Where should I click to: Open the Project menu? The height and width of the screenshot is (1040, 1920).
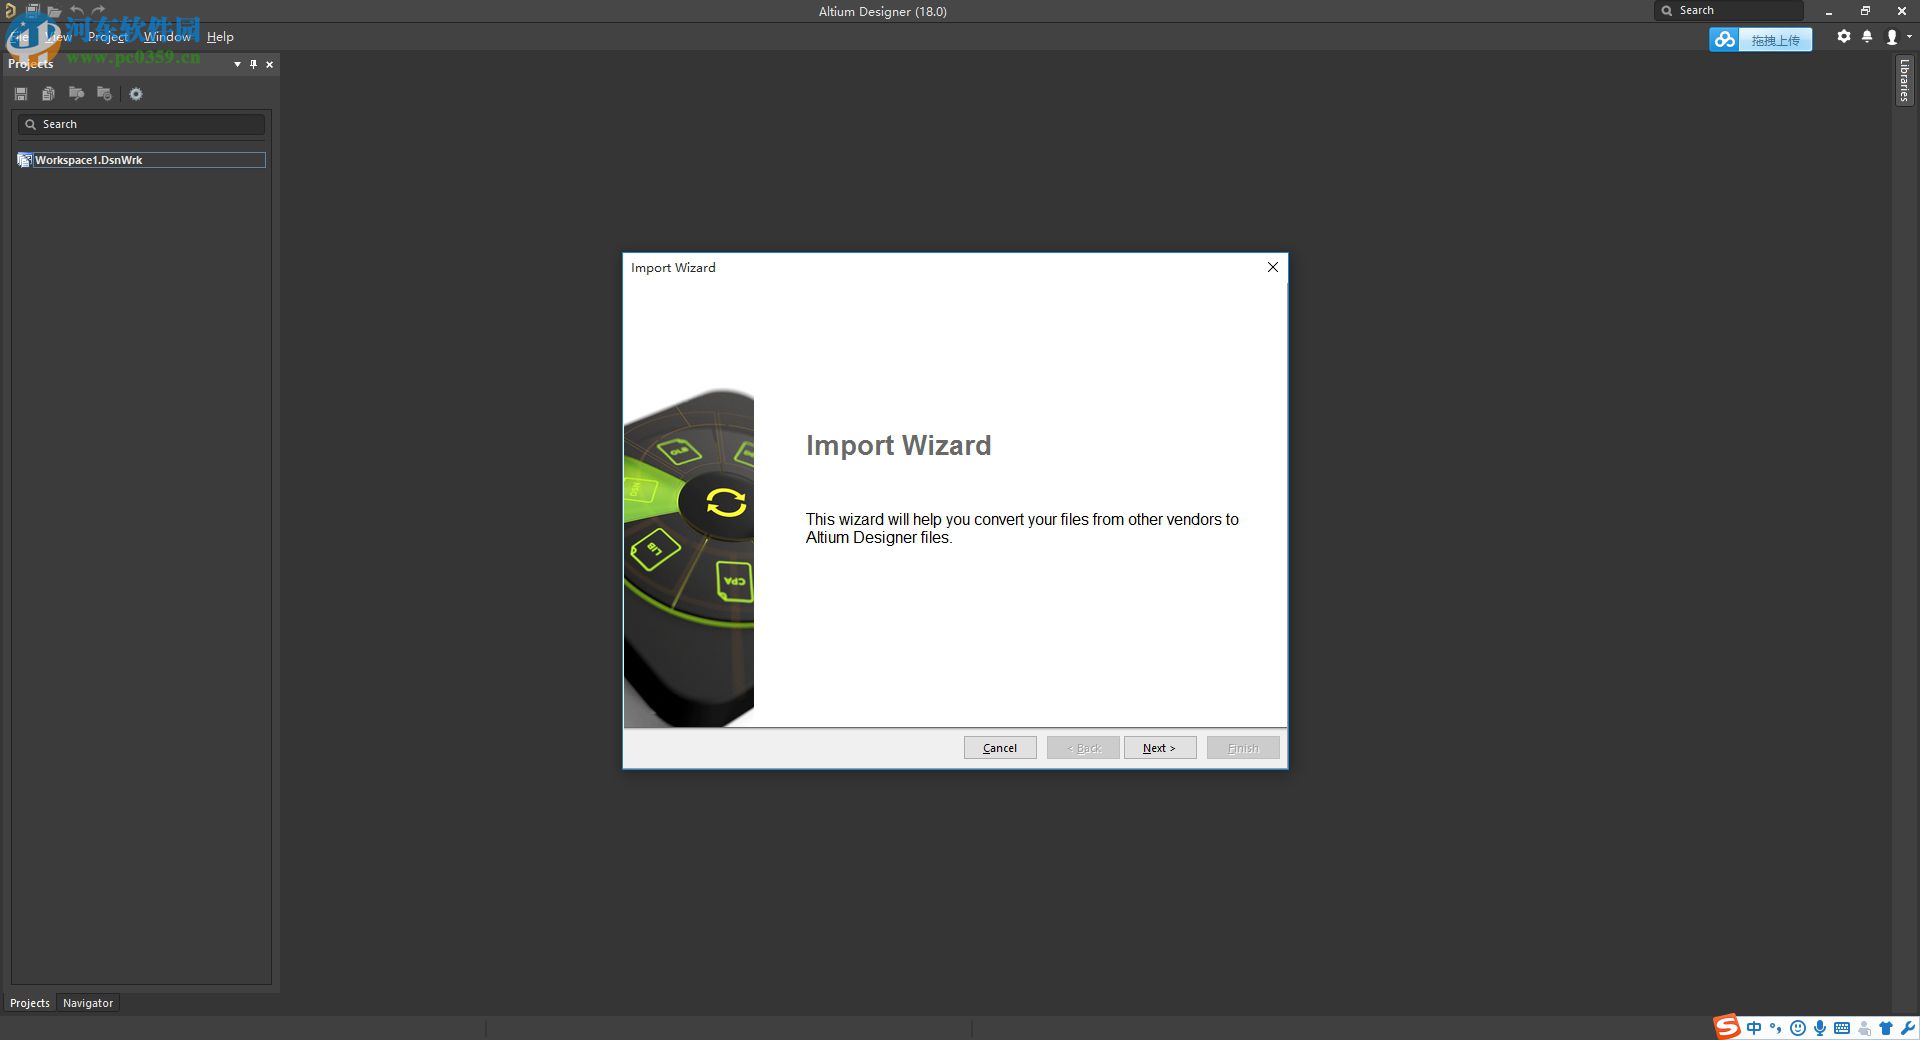point(107,37)
